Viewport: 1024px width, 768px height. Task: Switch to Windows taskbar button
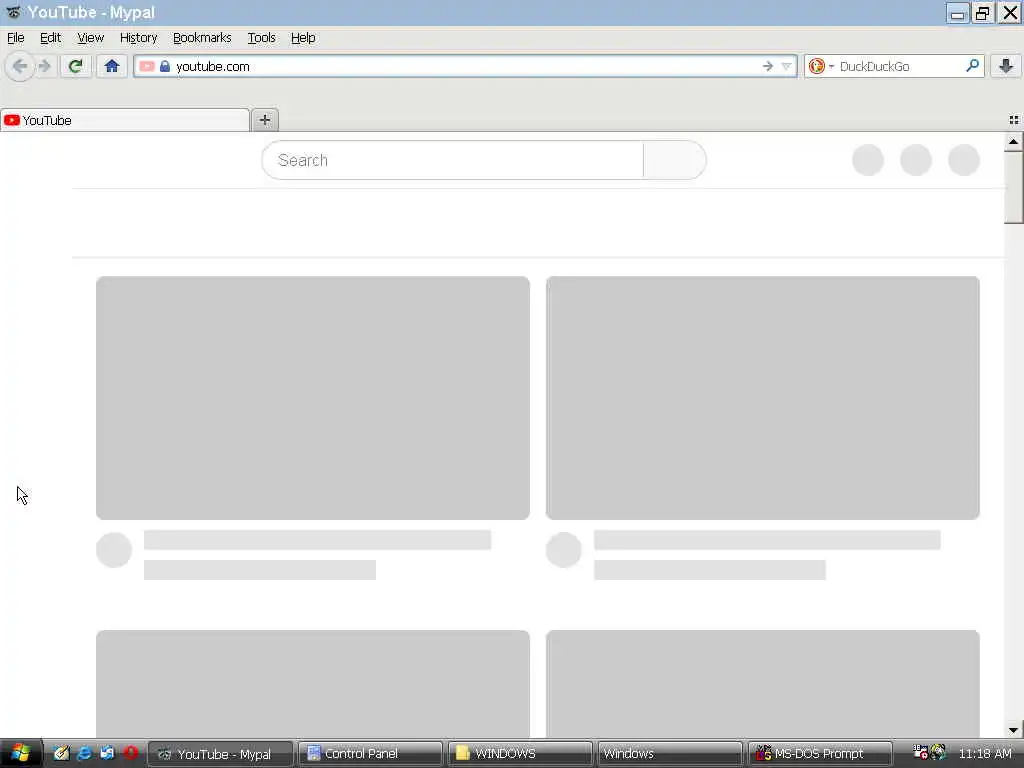click(x=670, y=754)
